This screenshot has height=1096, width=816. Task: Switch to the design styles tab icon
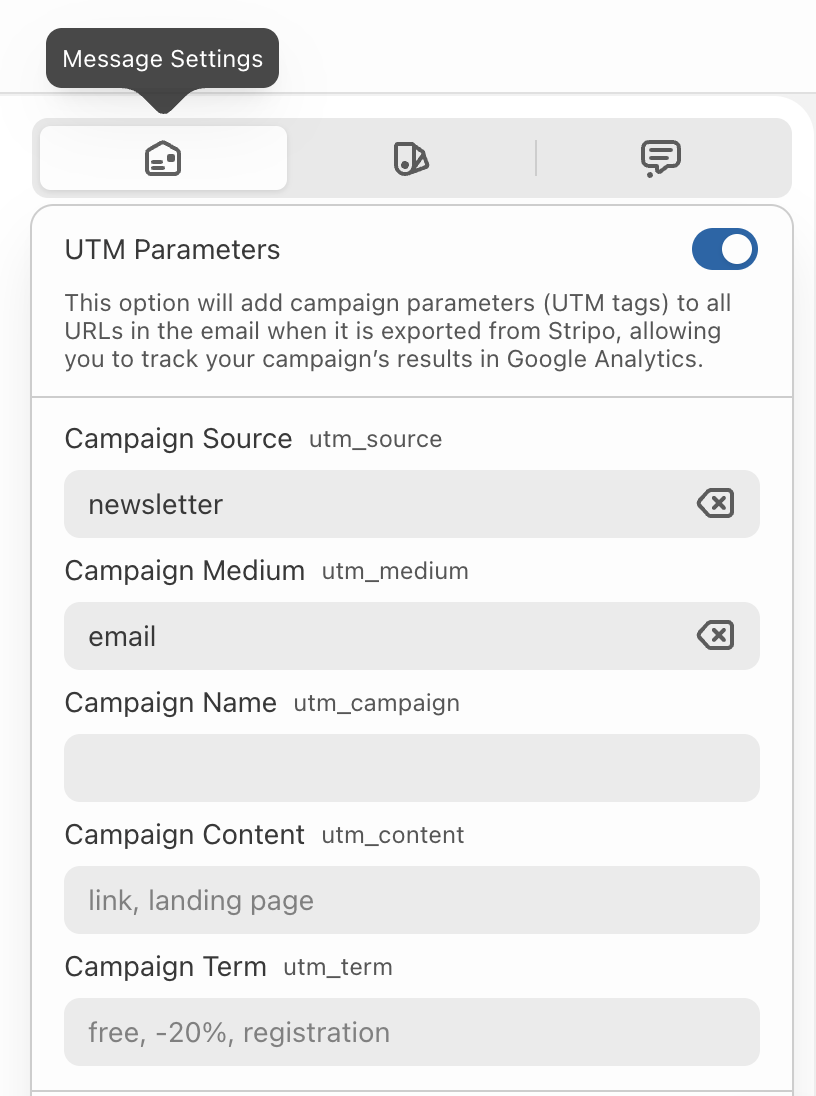(411, 158)
